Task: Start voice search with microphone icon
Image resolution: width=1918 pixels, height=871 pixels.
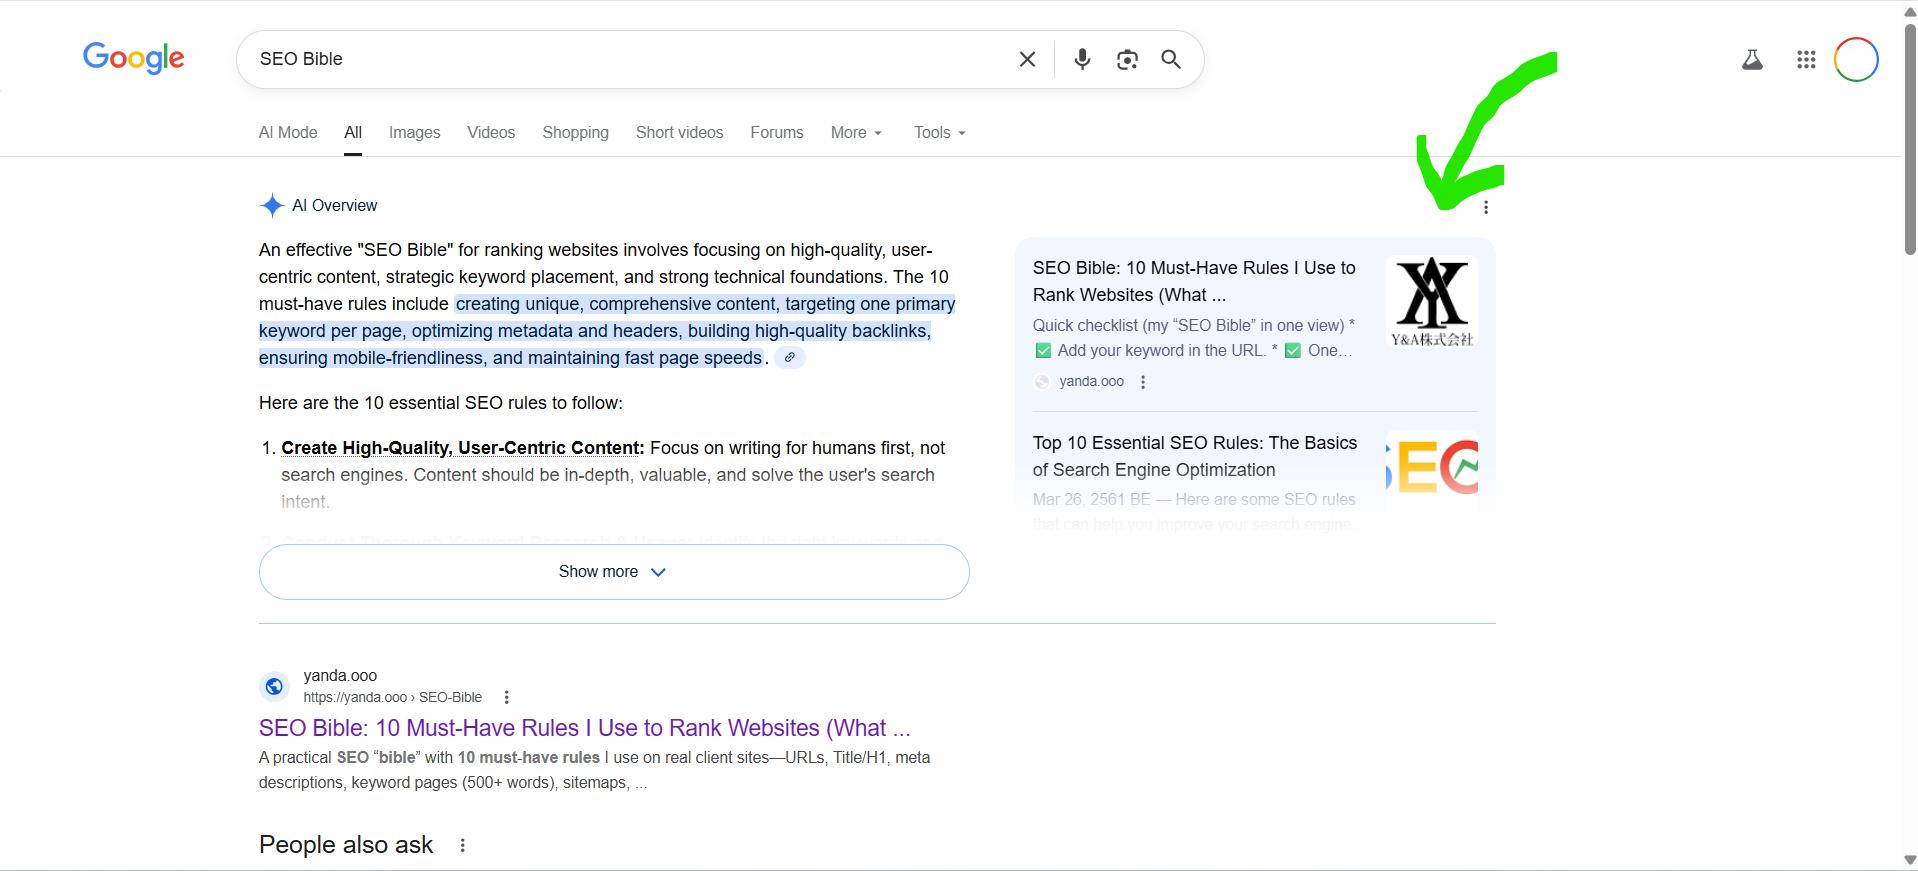Action: click(1082, 59)
